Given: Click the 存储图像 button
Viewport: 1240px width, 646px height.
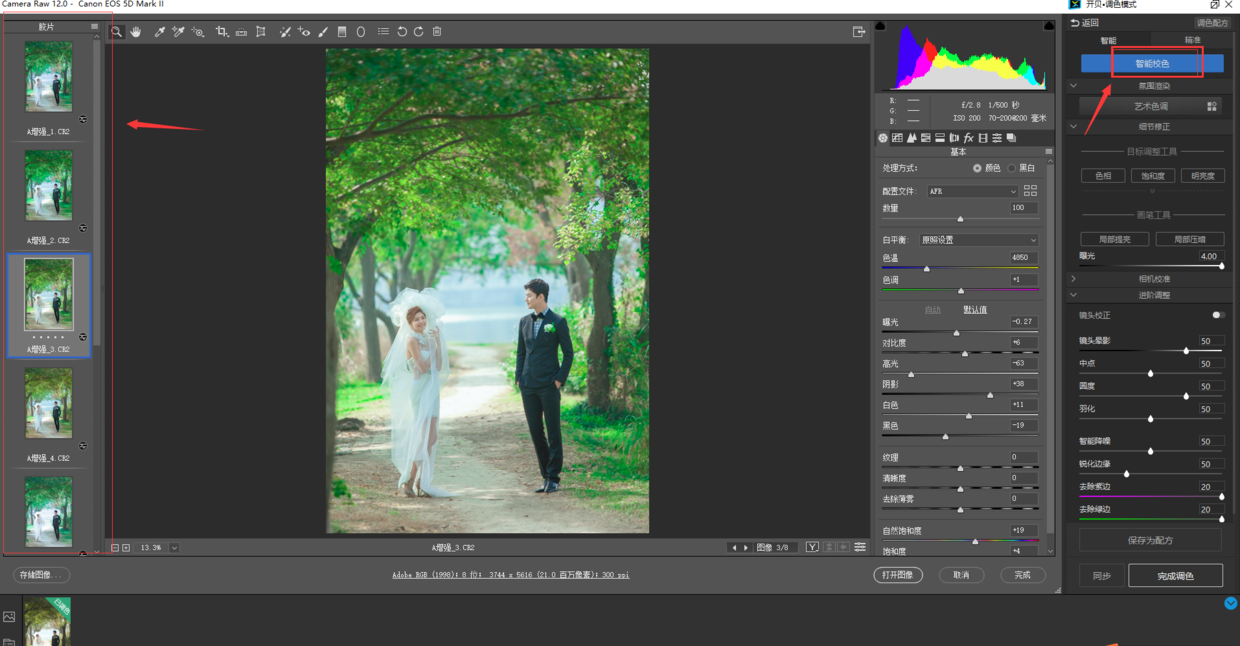Looking at the screenshot, I should pos(43,575).
